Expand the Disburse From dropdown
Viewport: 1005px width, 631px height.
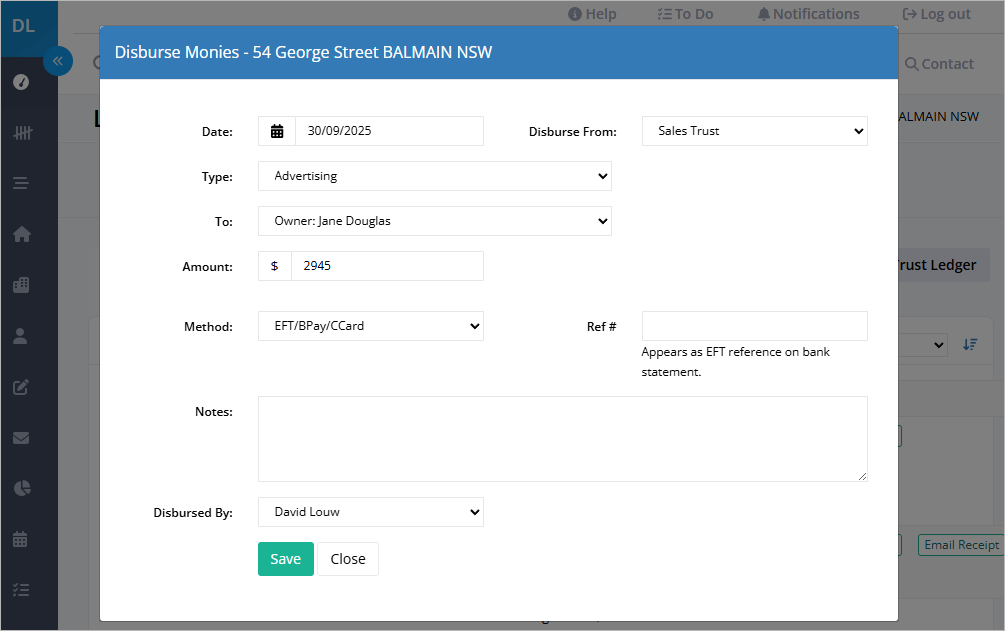tap(754, 131)
